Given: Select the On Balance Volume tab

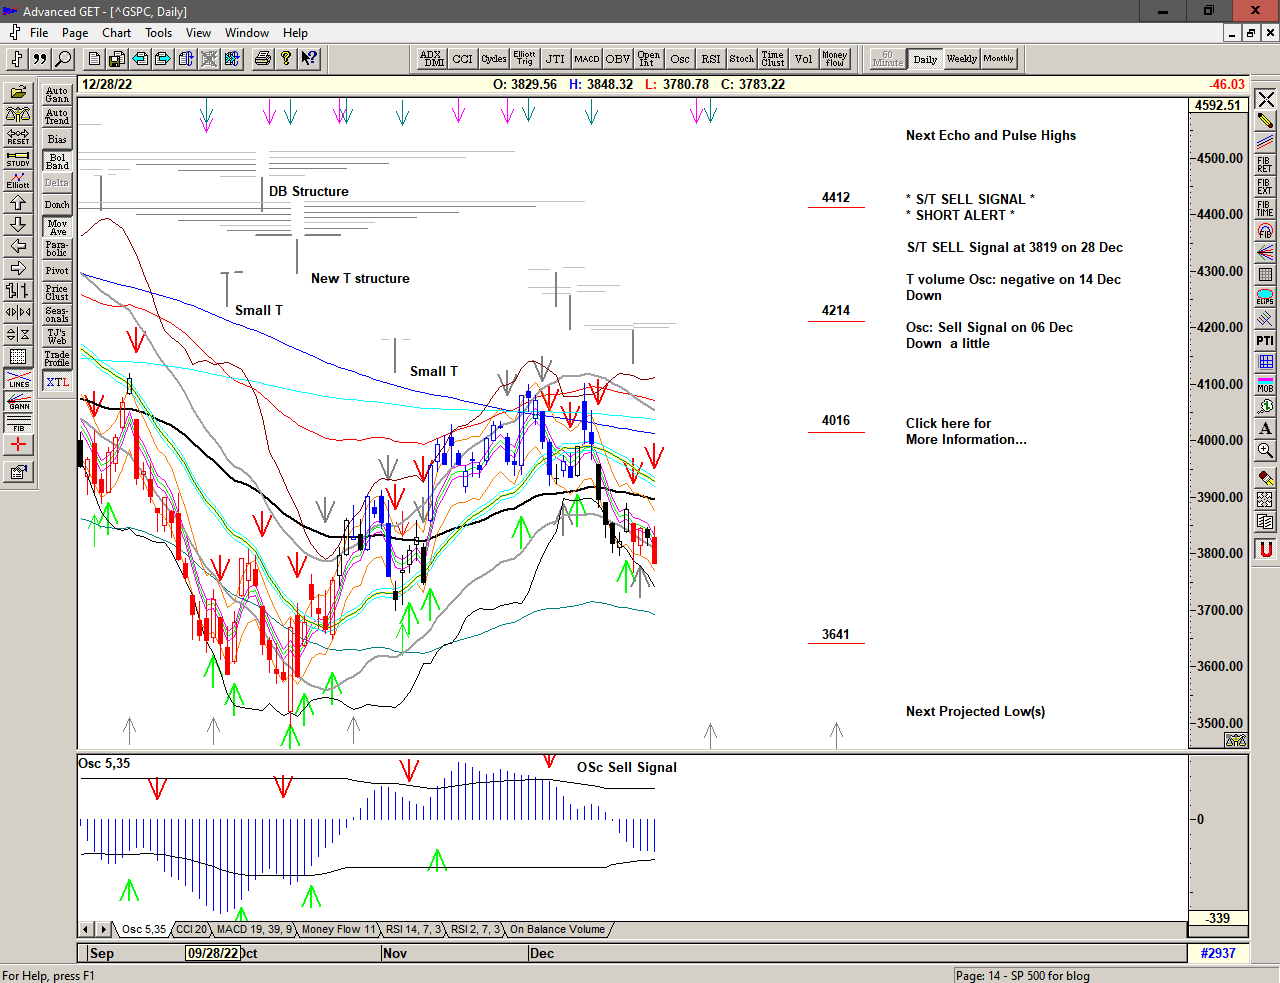Looking at the screenshot, I should coord(557,929).
